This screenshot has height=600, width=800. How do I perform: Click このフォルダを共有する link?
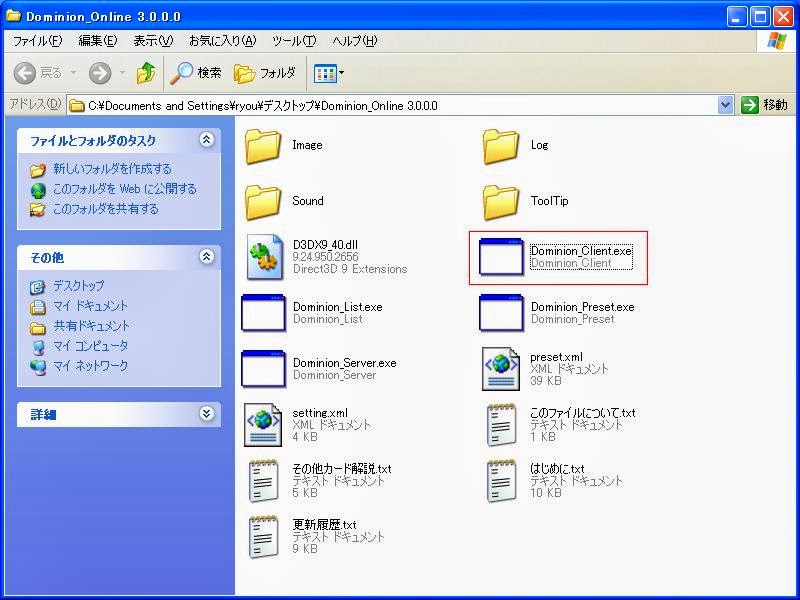pyautogui.click(x=106, y=209)
